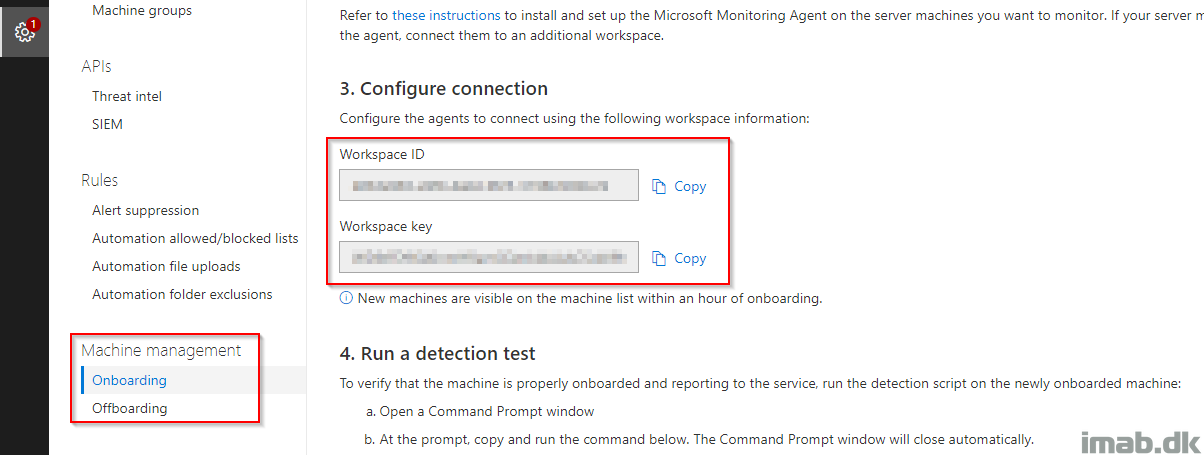Click inside the Workspace key field

point(489,257)
